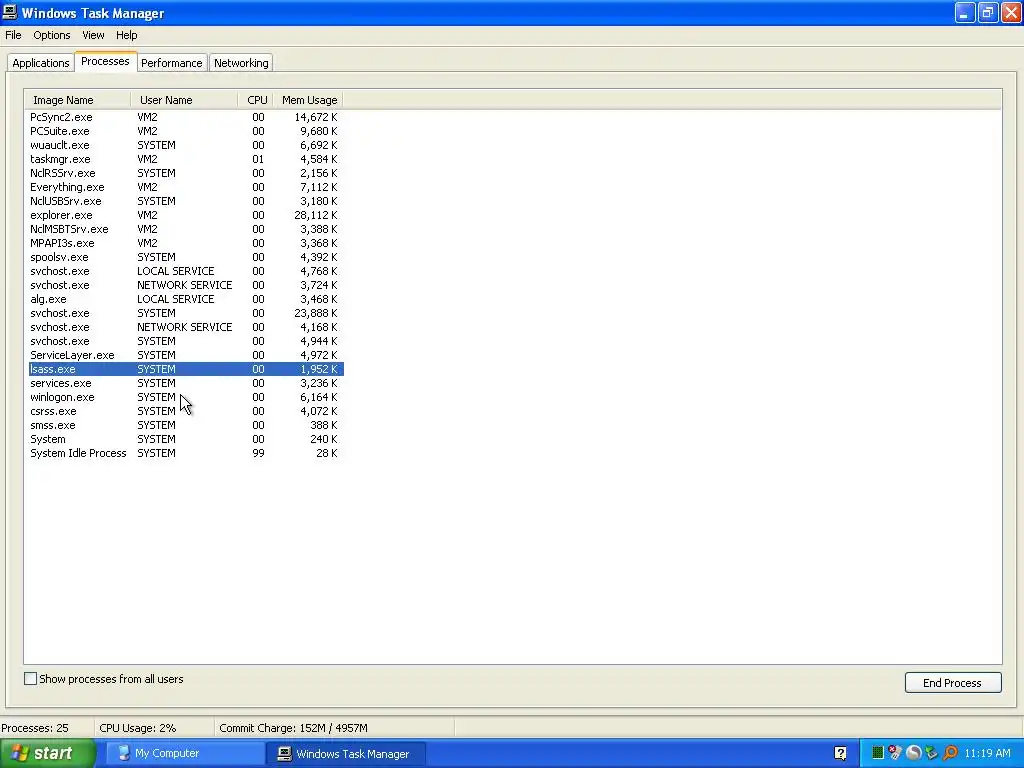1024x768 pixels.
Task: Select the spoolsv.exe process
Action: click(186, 257)
